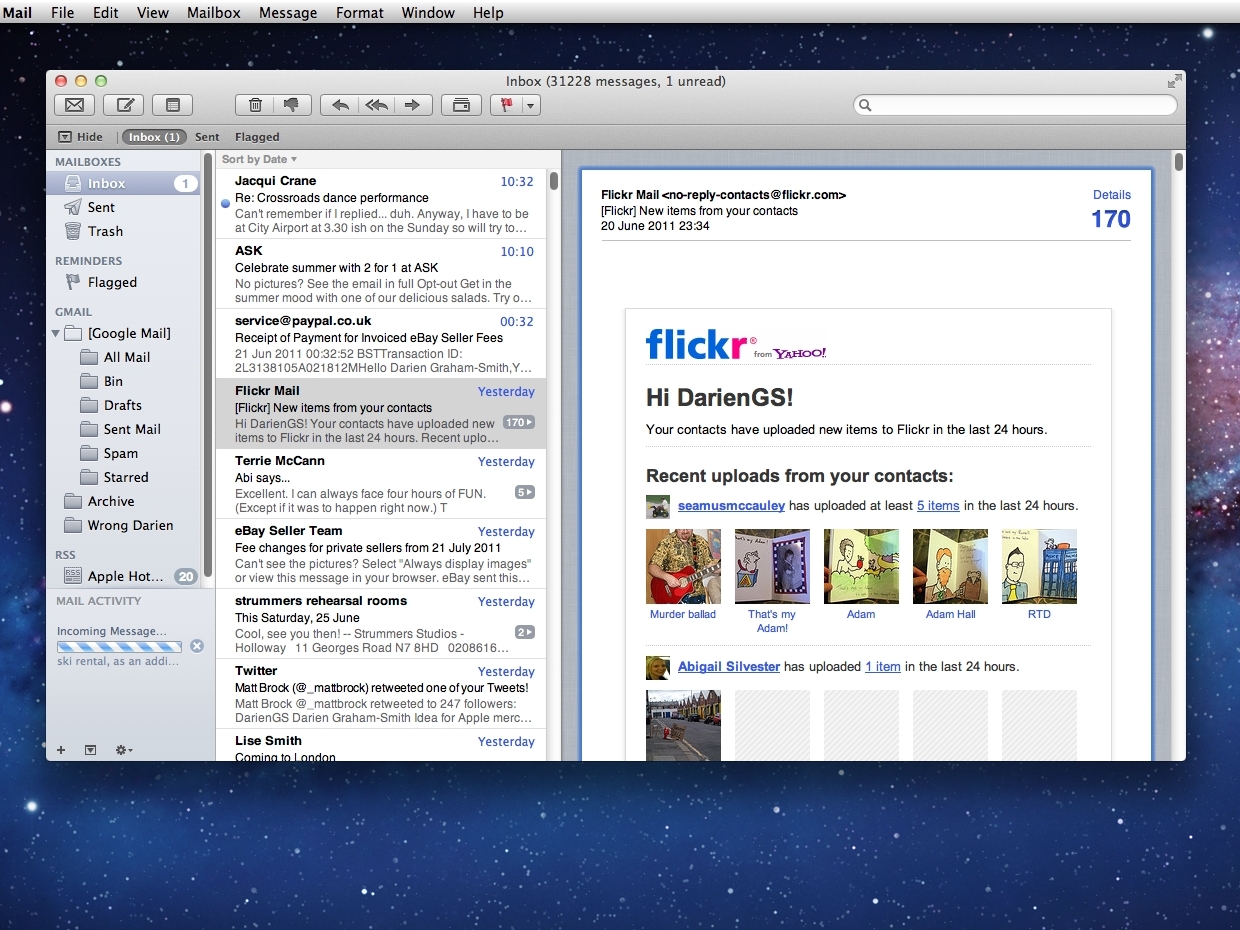
Task: Select the Inbox (1) favorites bar button
Action: 154,137
